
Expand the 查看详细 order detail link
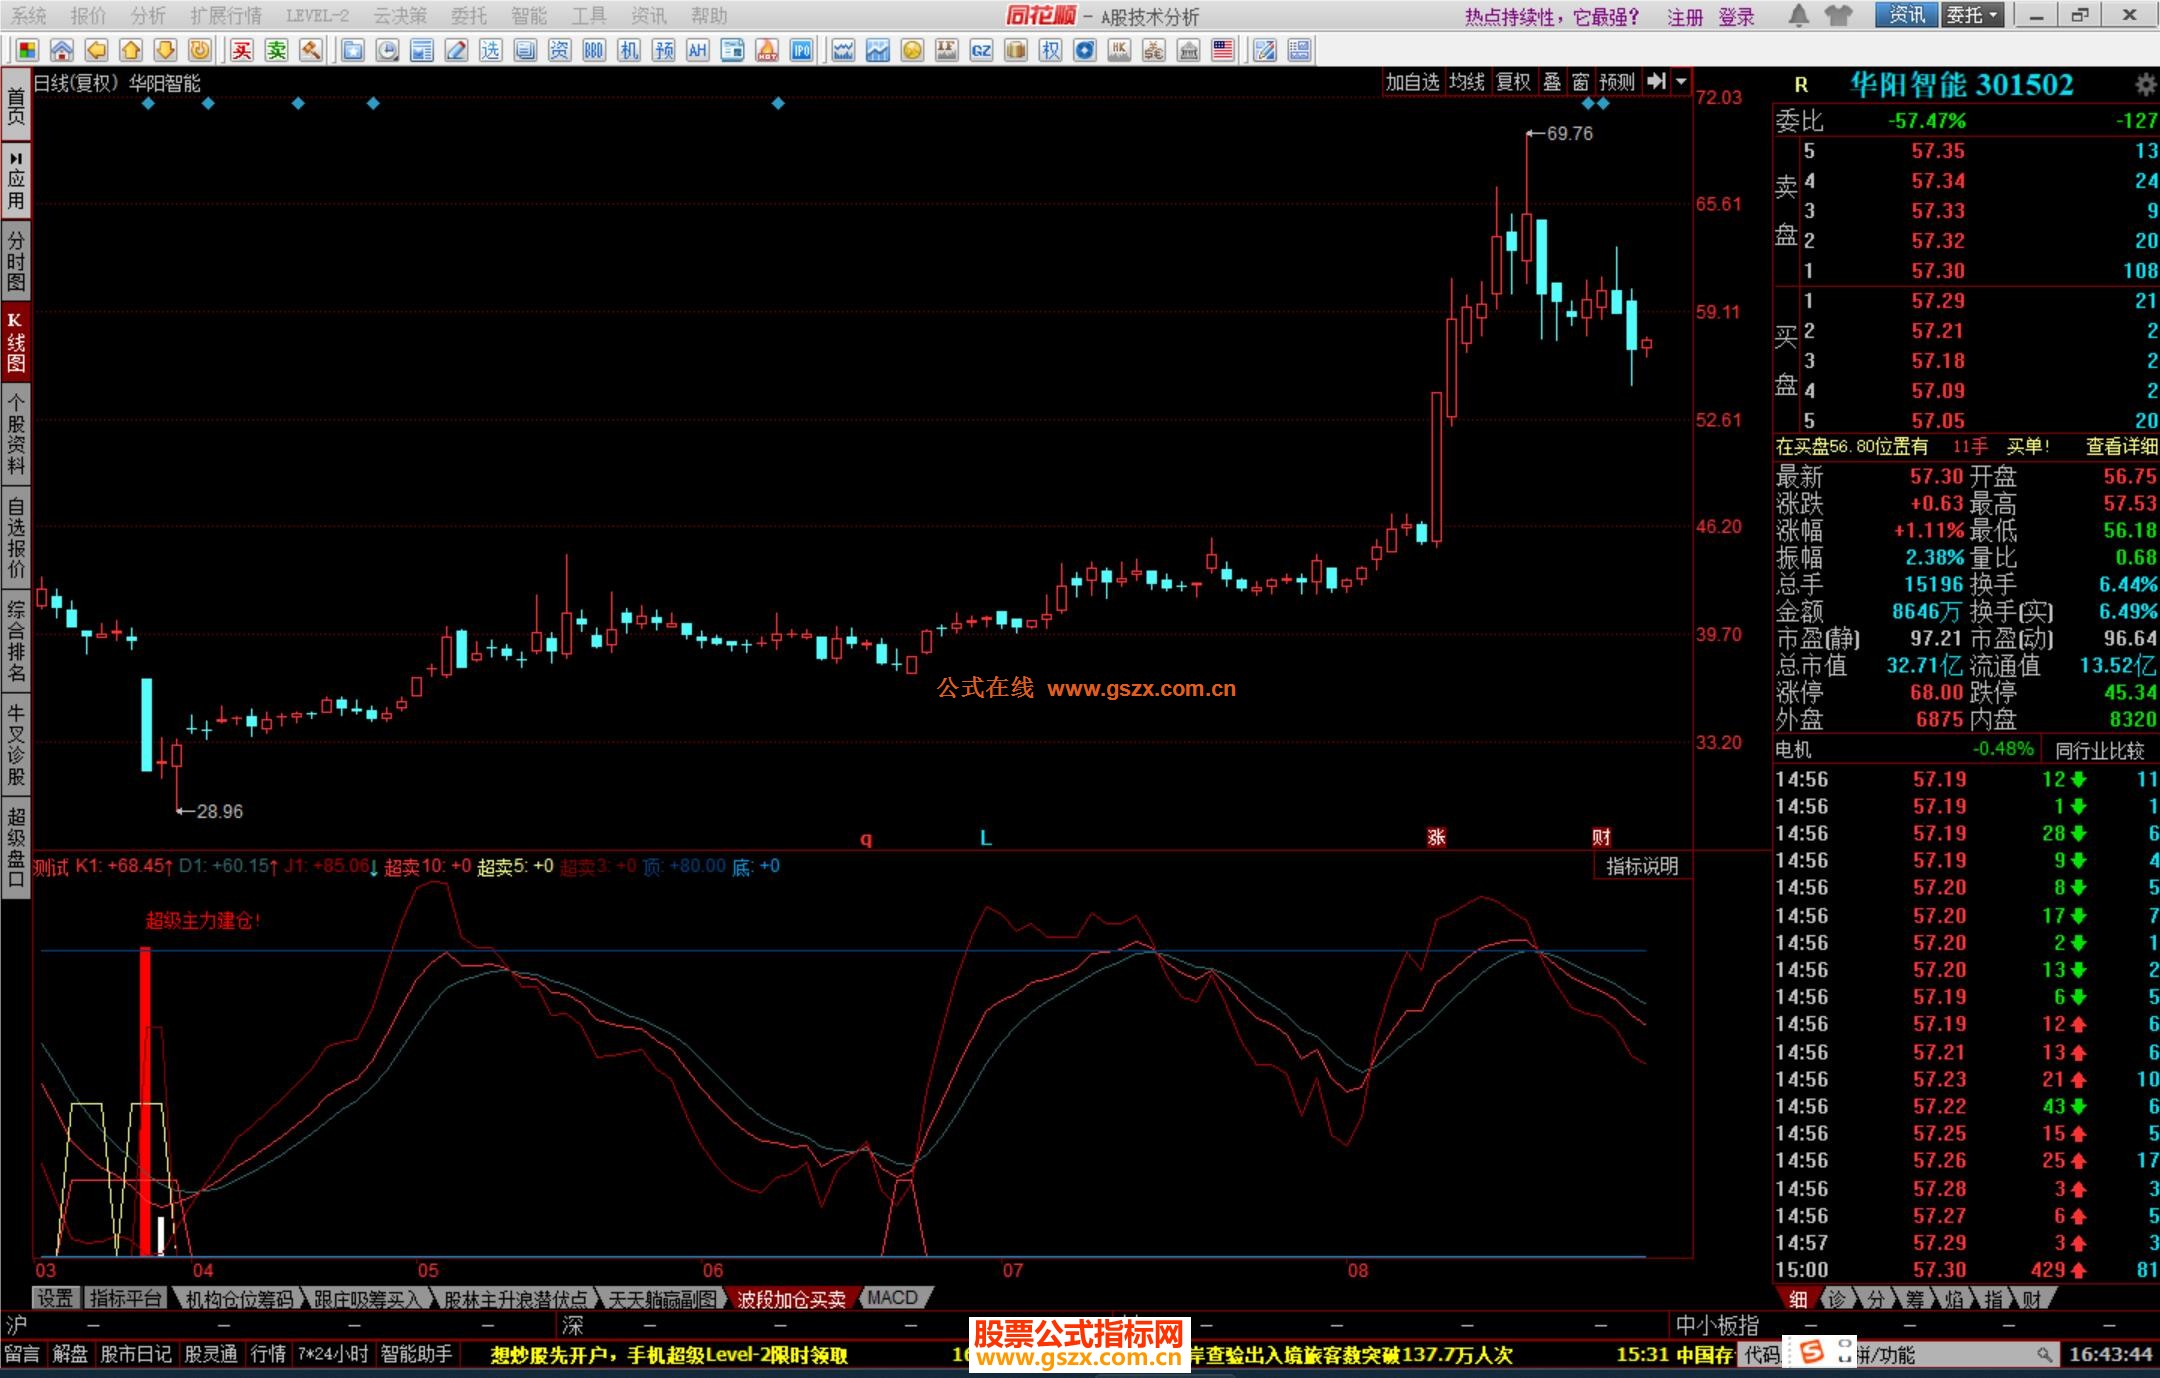click(x=2121, y=447)
